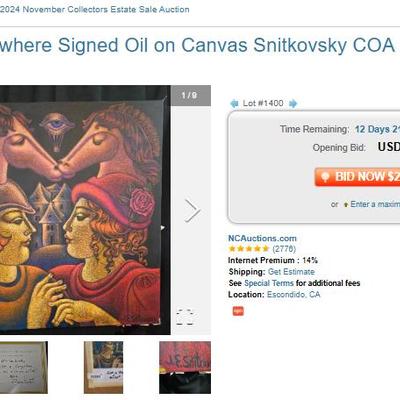Select the framed artwork thumbnail
400x400 pixels.
(x=103, y=367)
